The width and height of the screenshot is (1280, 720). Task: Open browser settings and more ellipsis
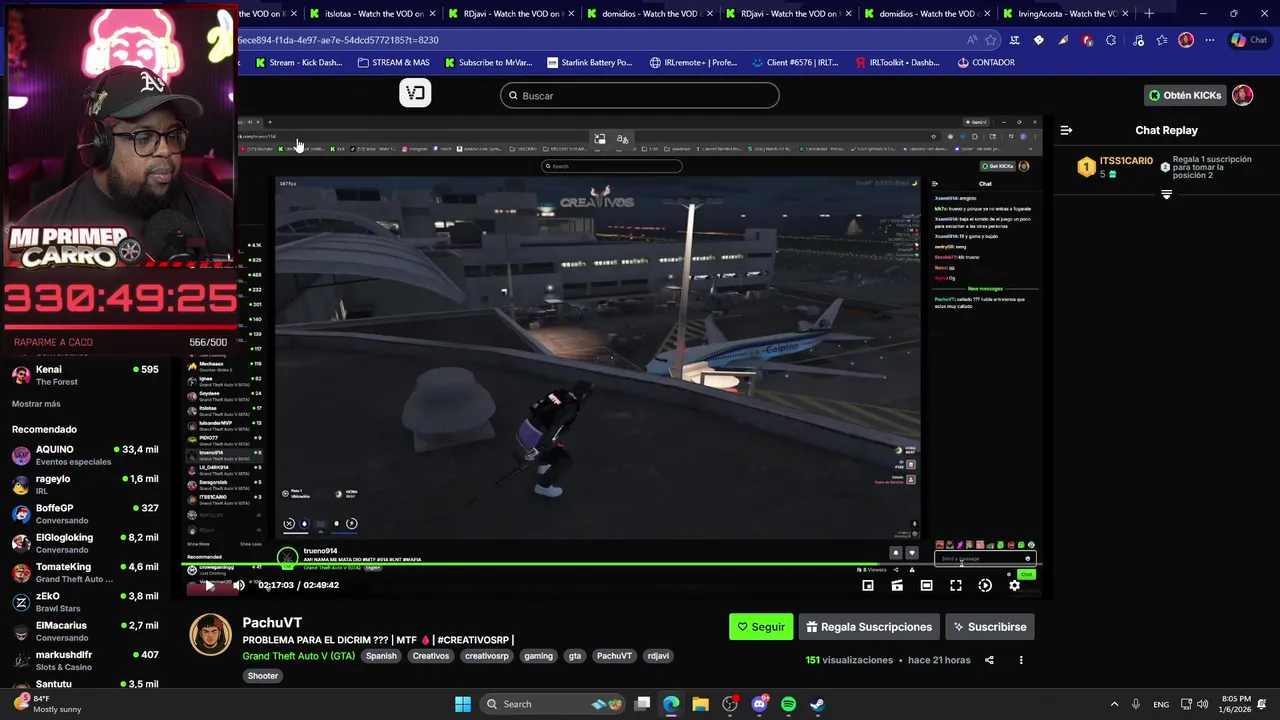1210,40
